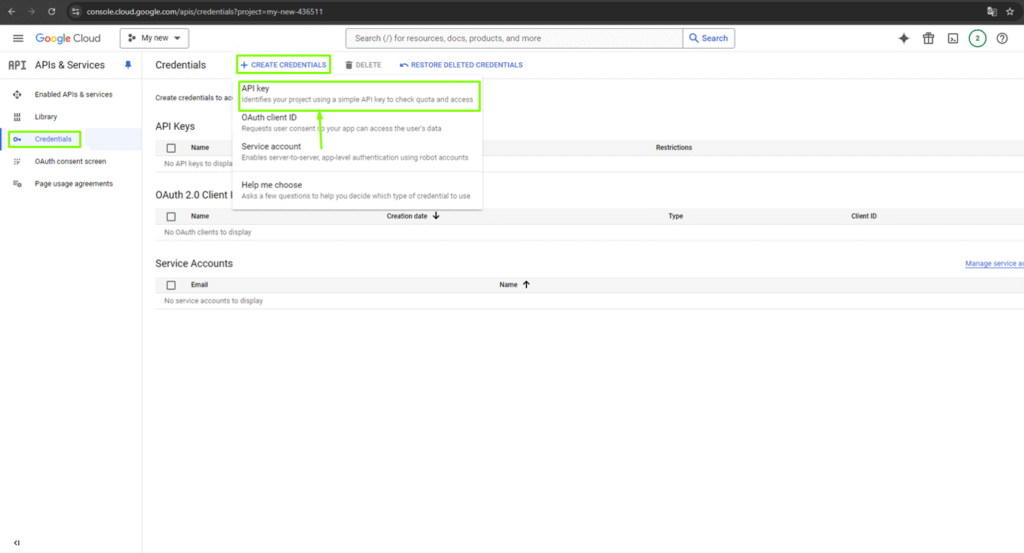Click the translate page icon
1024x553 pixels.
click(x=991, y=12)
